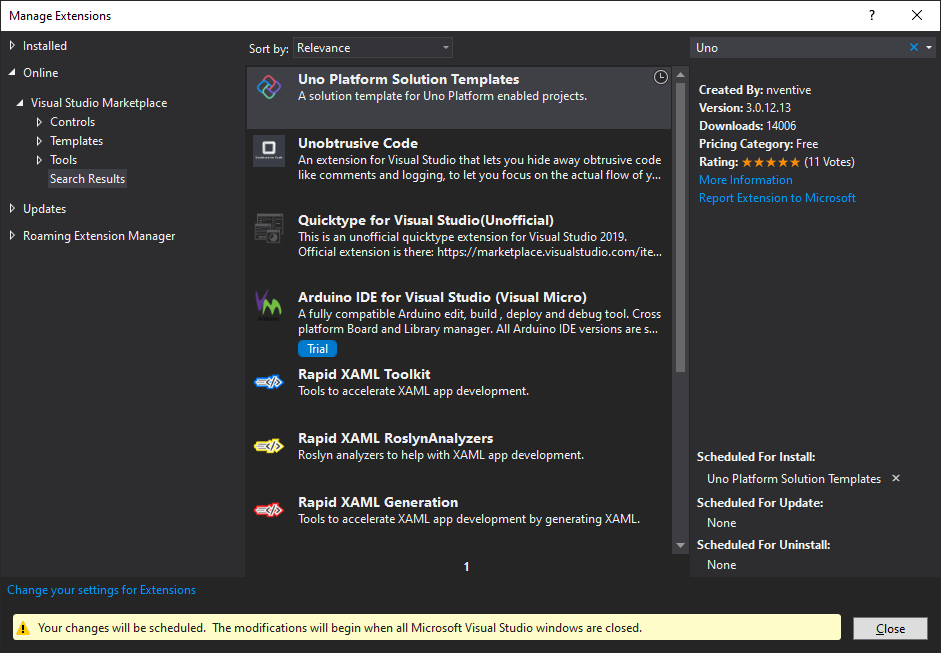Click the Online tree item label
Image resolution: width=941 pixels, height=653 pixels.
pos(41,73)
